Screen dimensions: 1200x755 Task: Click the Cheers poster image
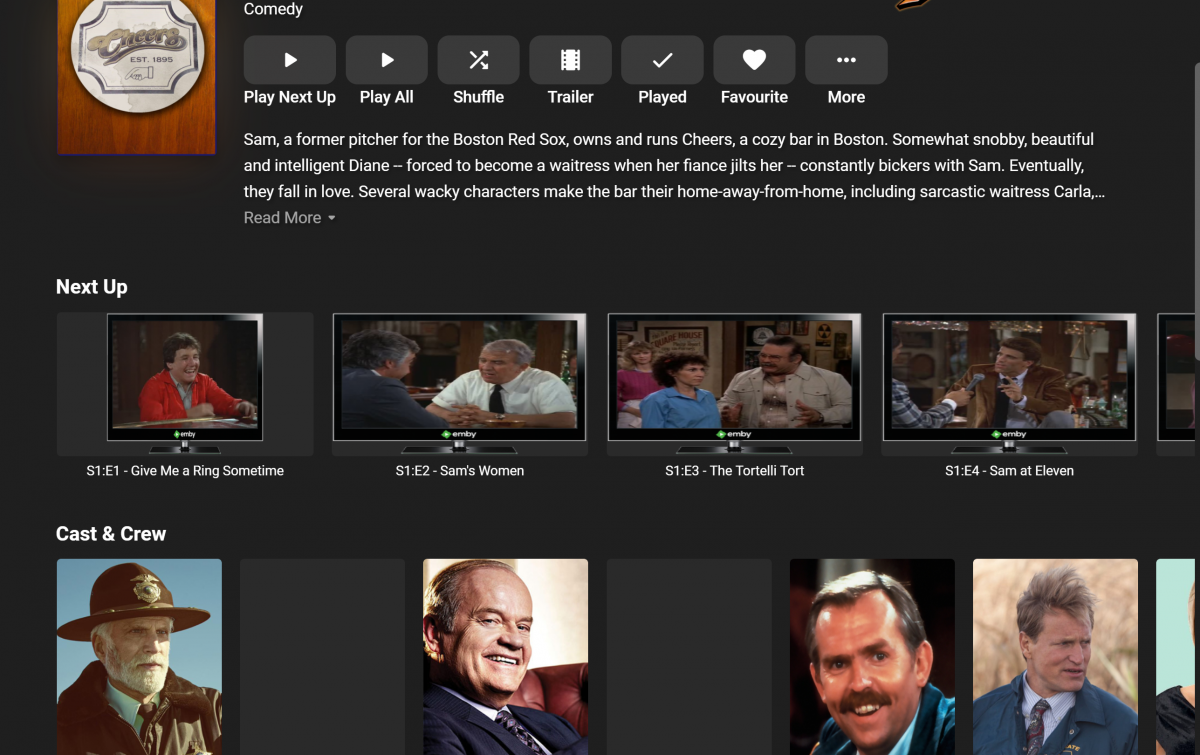136,77
